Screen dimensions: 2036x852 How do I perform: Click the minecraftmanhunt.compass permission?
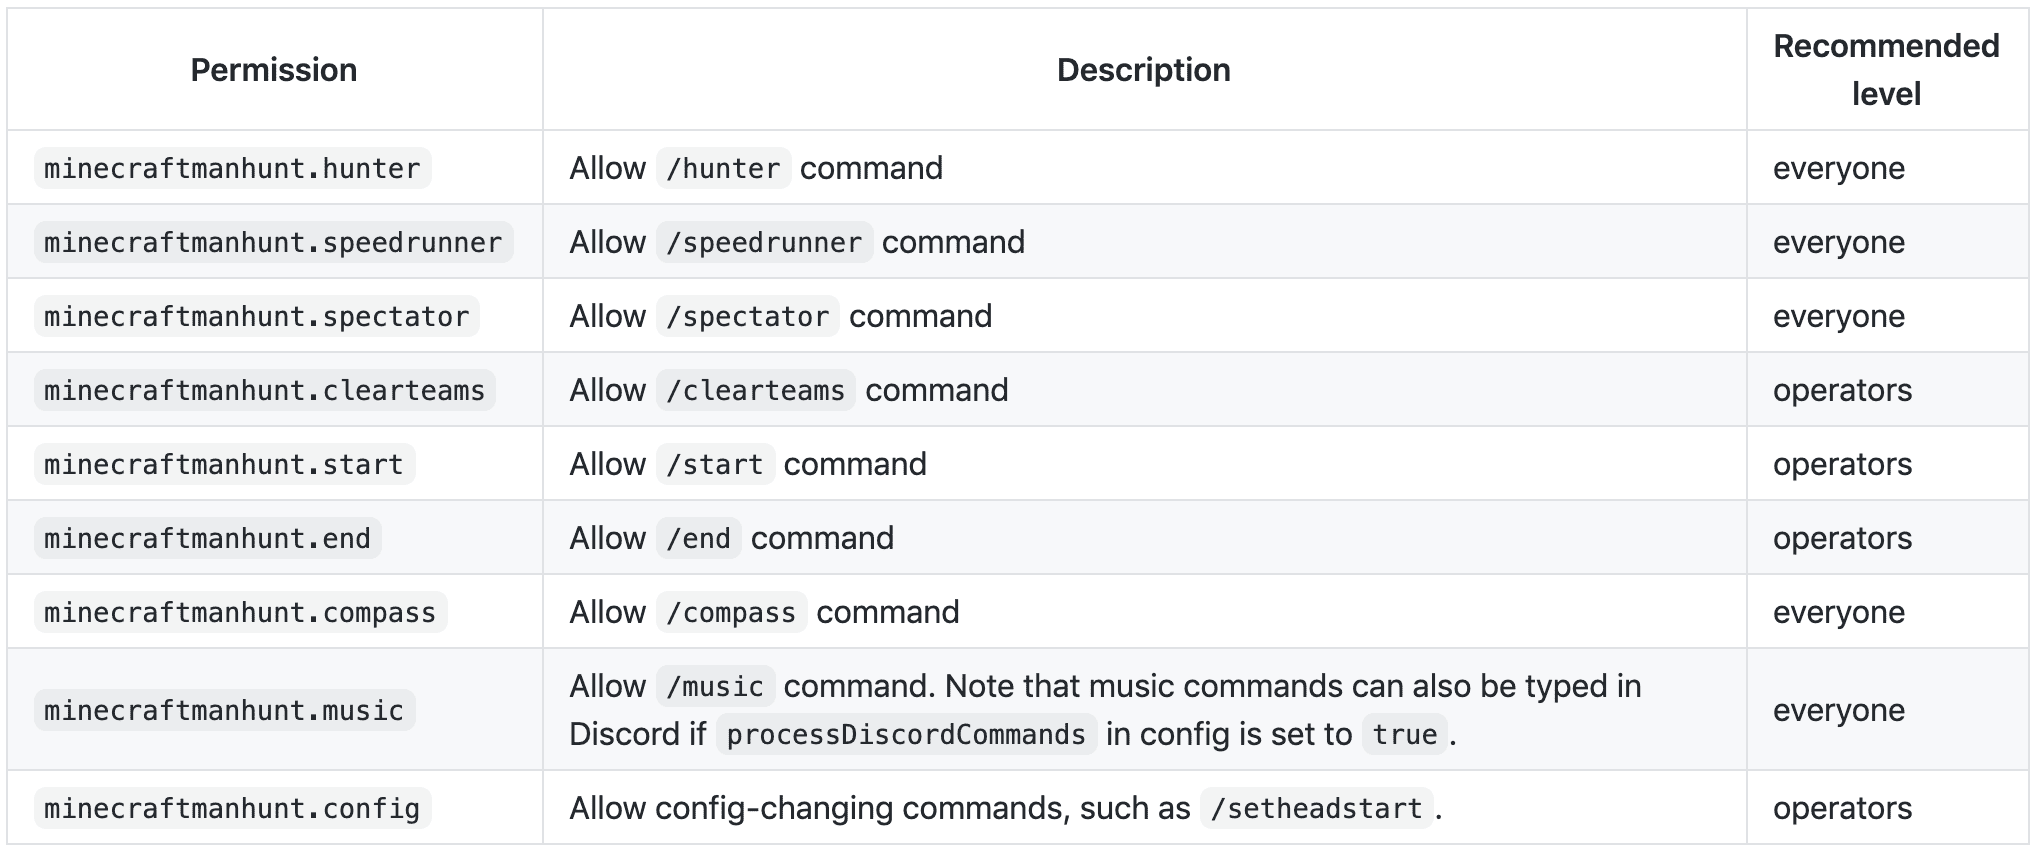tap(240, 612)
